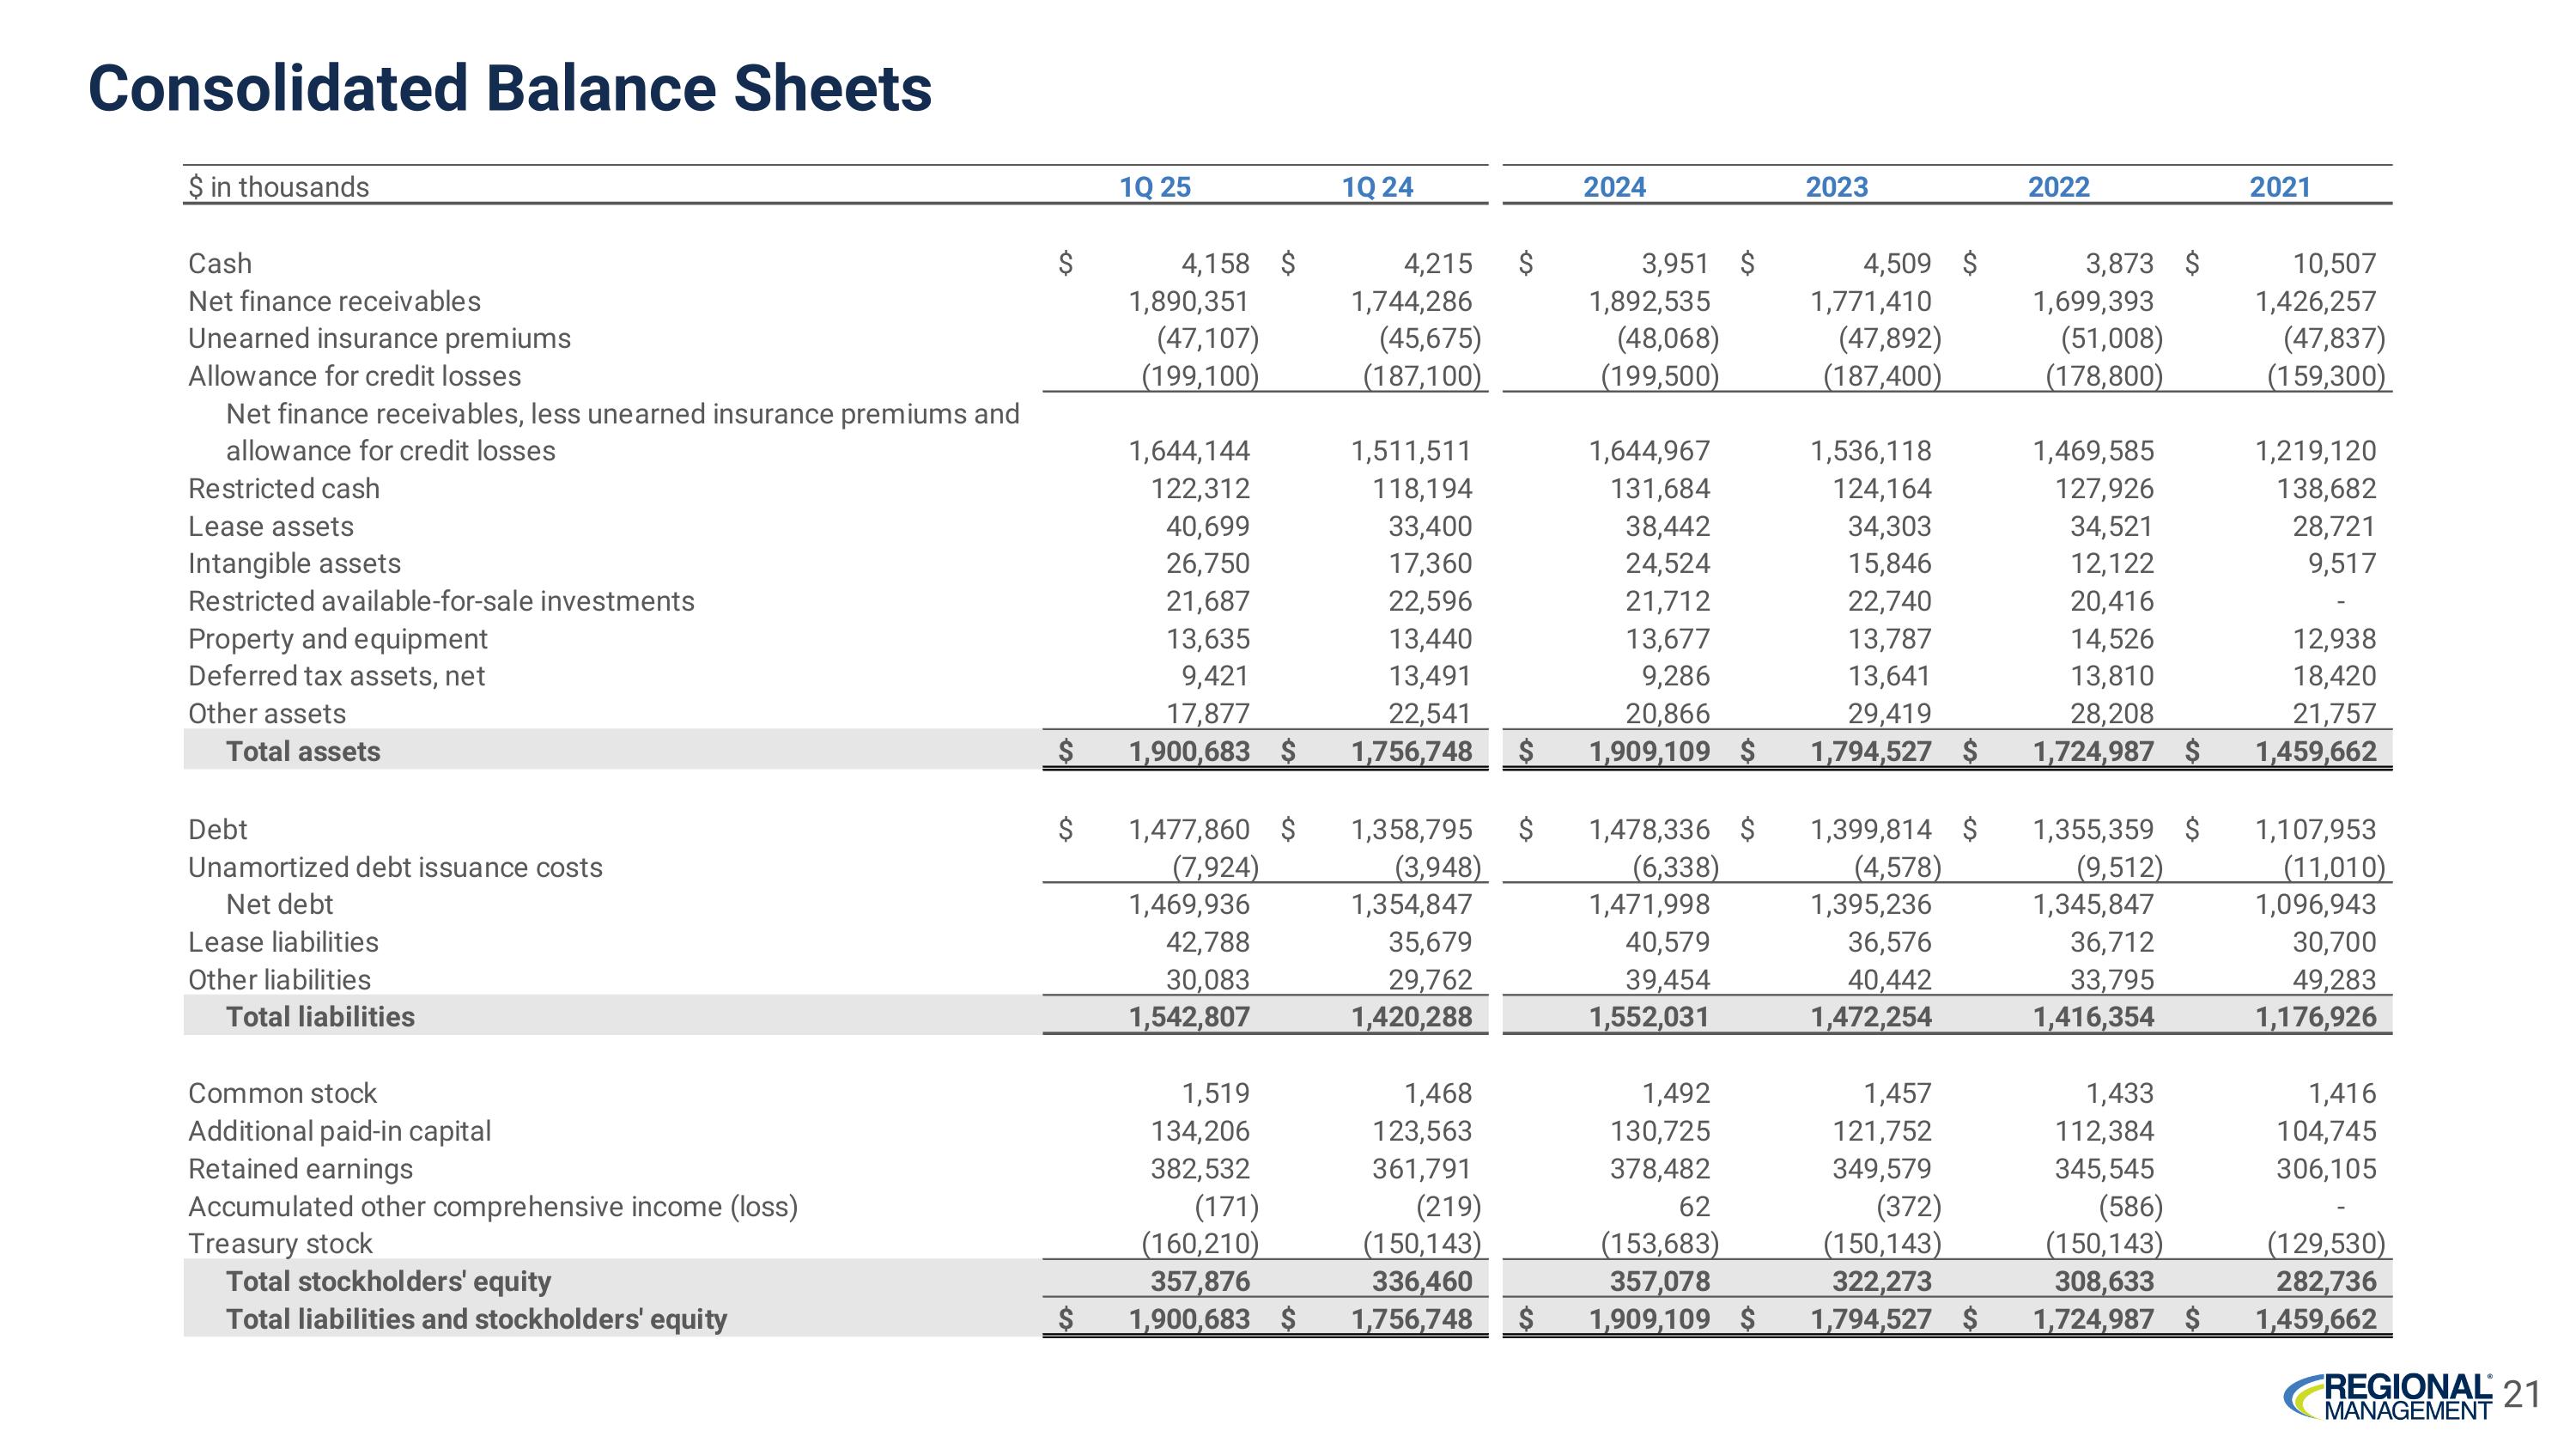This screenshot has height=1449, width=2576.
Task: Select the 2021 total liabilities value 1,176,926
Action: (x=2315, y=1017)
